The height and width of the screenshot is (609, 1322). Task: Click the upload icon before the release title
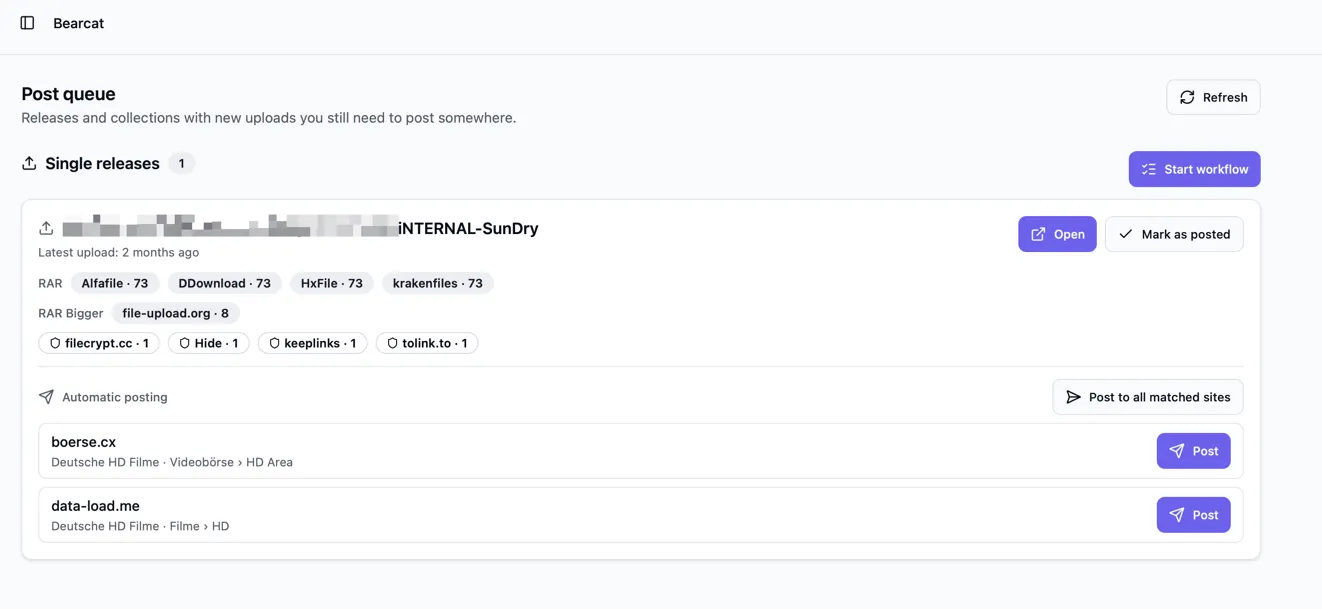coord(46,228)
